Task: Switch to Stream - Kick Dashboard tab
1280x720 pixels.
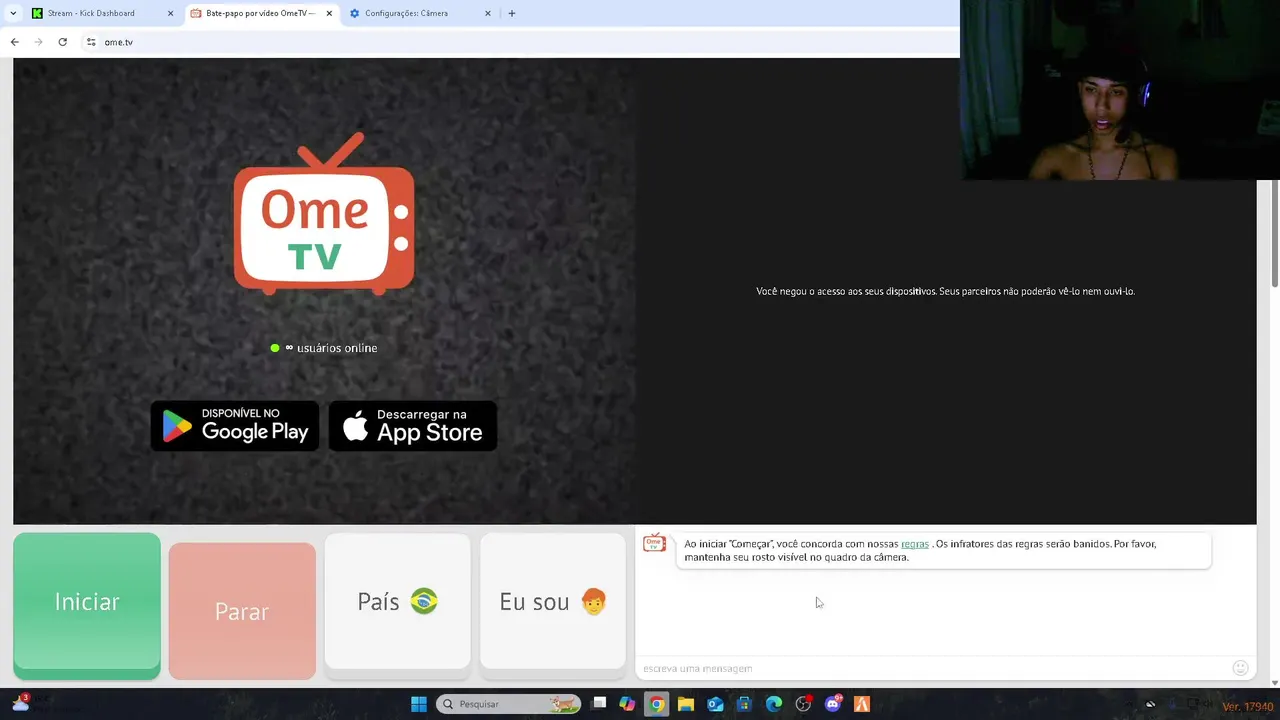Action: (x=100, y=13)
